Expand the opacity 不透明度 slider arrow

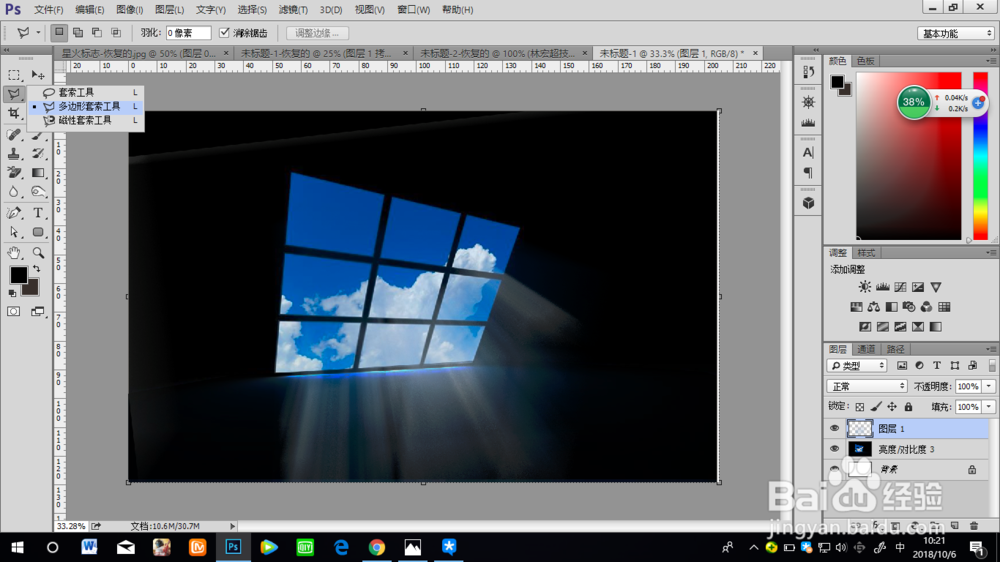coord(989,387)
